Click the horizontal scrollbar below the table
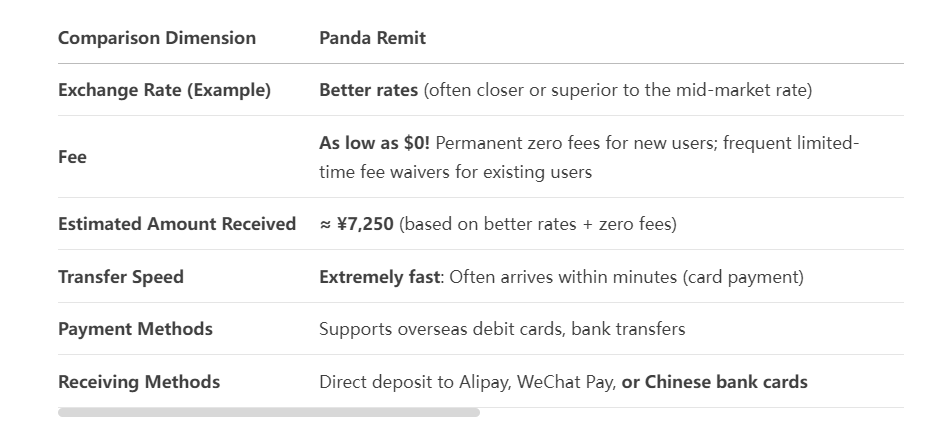944x429 pixels. coord(269,412)
